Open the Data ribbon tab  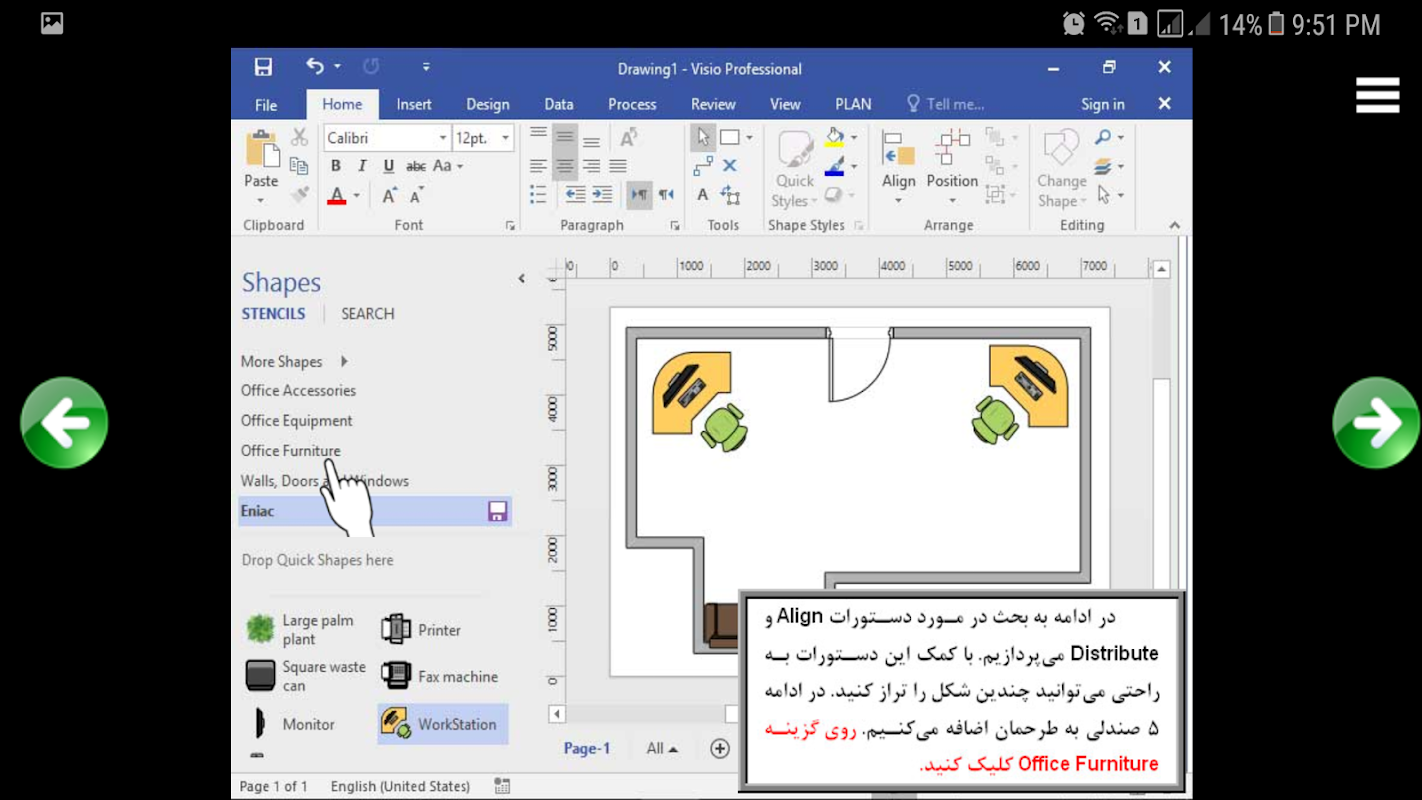[559, 104]
